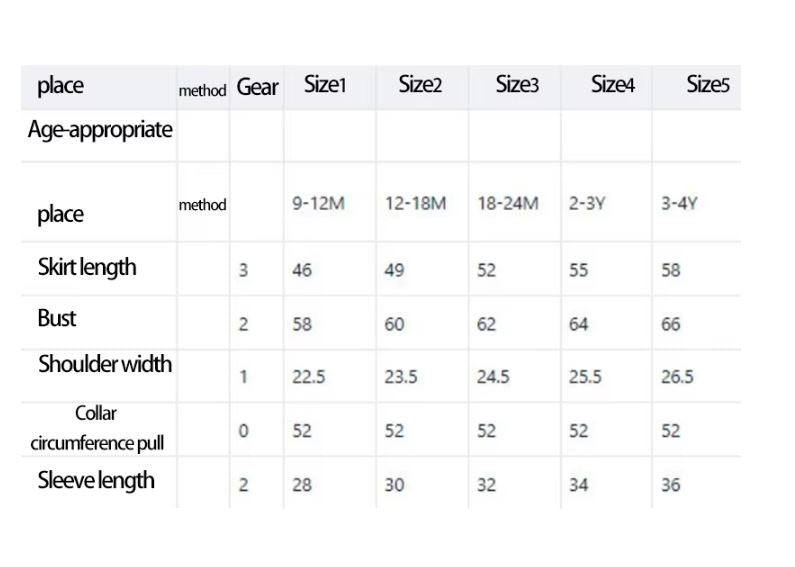Click the Age-appropriate row label
The width and height of the screenshot is (795, 567).
pyautogui.click(x=100, y=129)
